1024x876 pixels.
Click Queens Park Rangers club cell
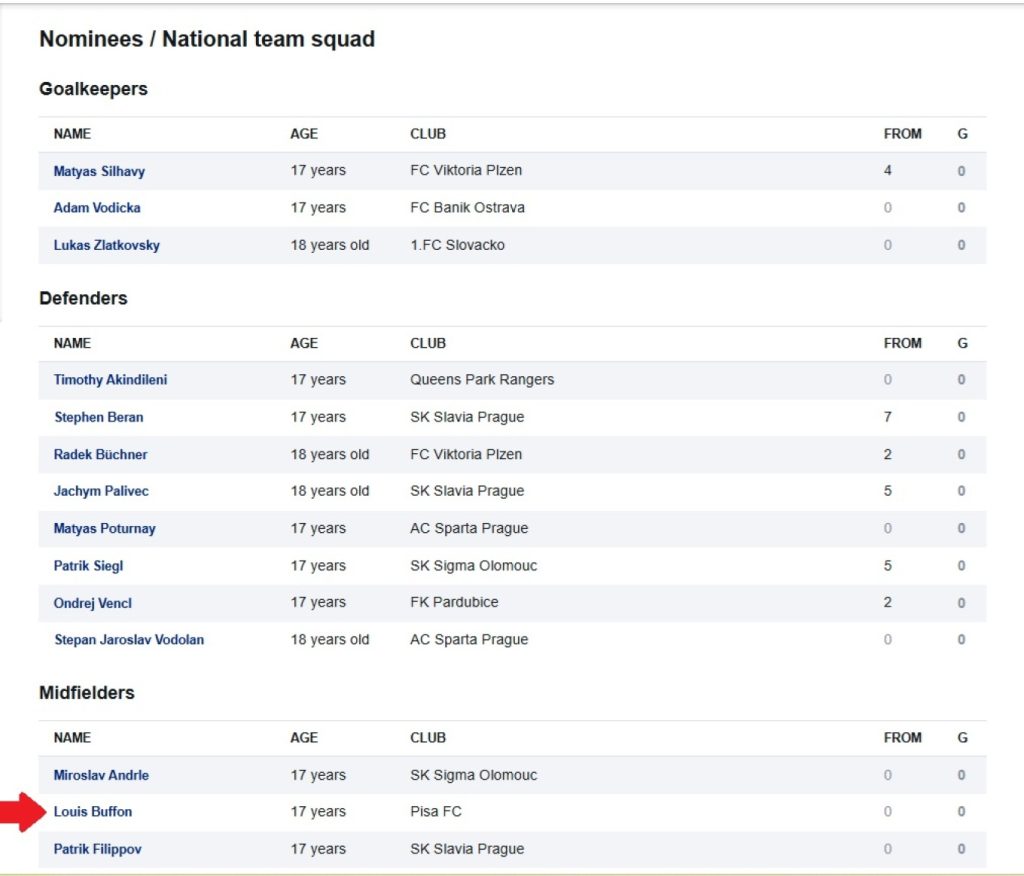[482, 380]
